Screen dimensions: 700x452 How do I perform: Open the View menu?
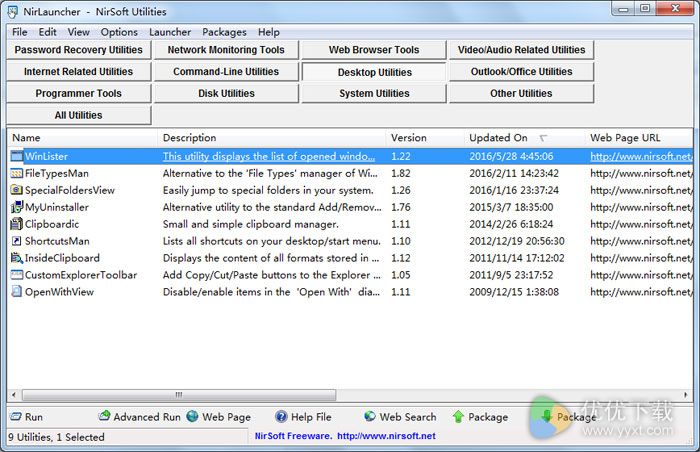coord(79,32)
